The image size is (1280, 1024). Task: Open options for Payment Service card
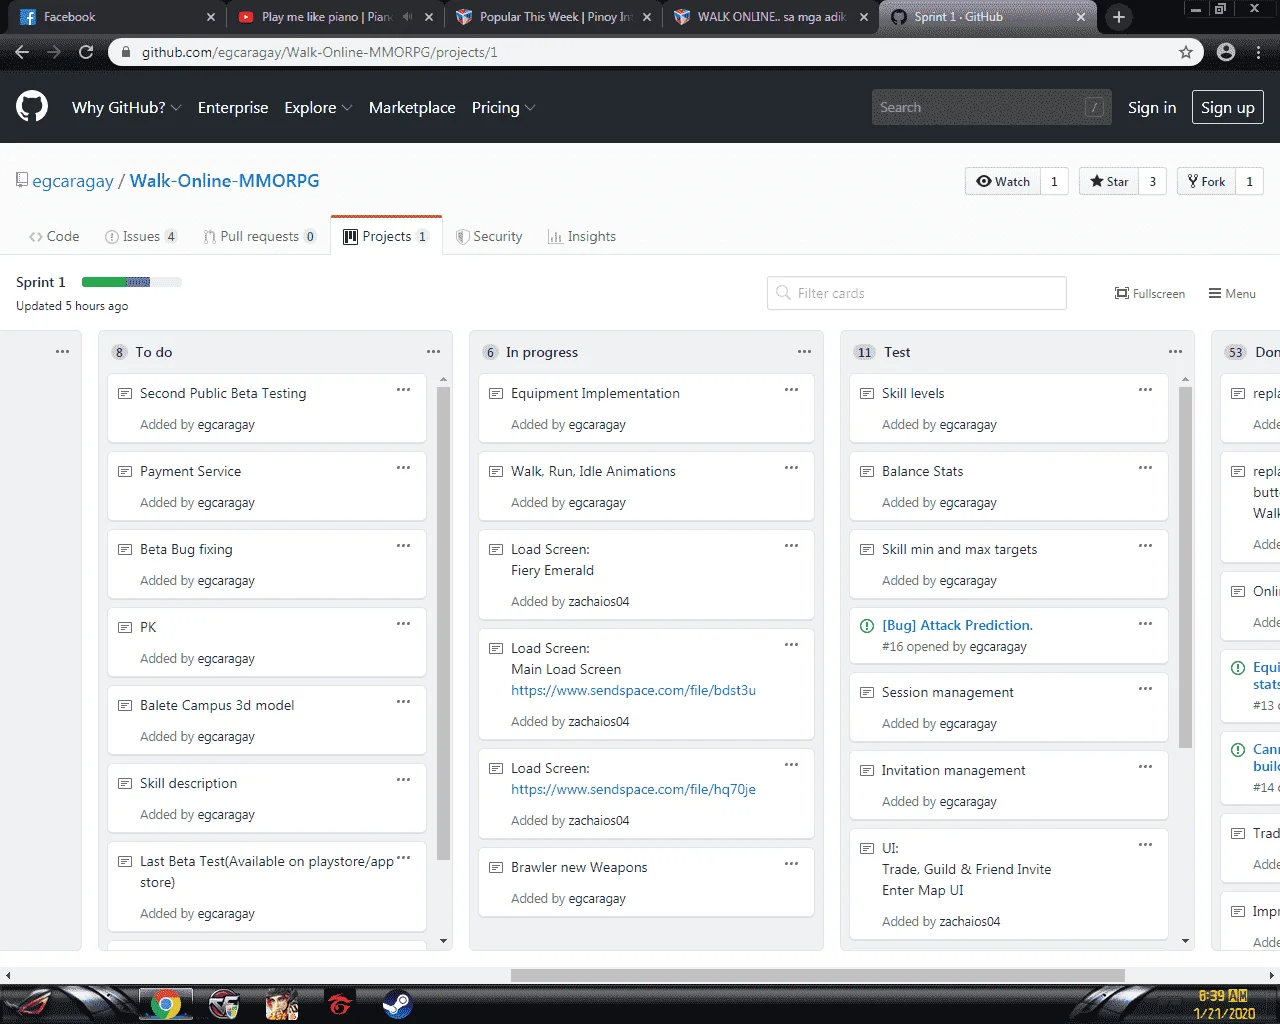tap(403, 468)
